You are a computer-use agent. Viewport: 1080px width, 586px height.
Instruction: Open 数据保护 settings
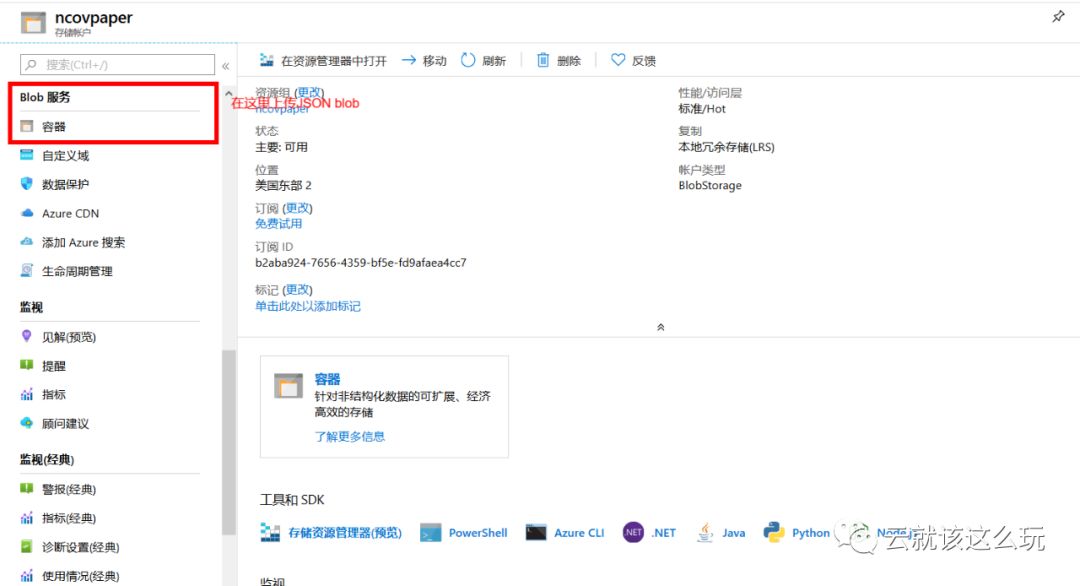pyautogui.click(x=65, y=185)
